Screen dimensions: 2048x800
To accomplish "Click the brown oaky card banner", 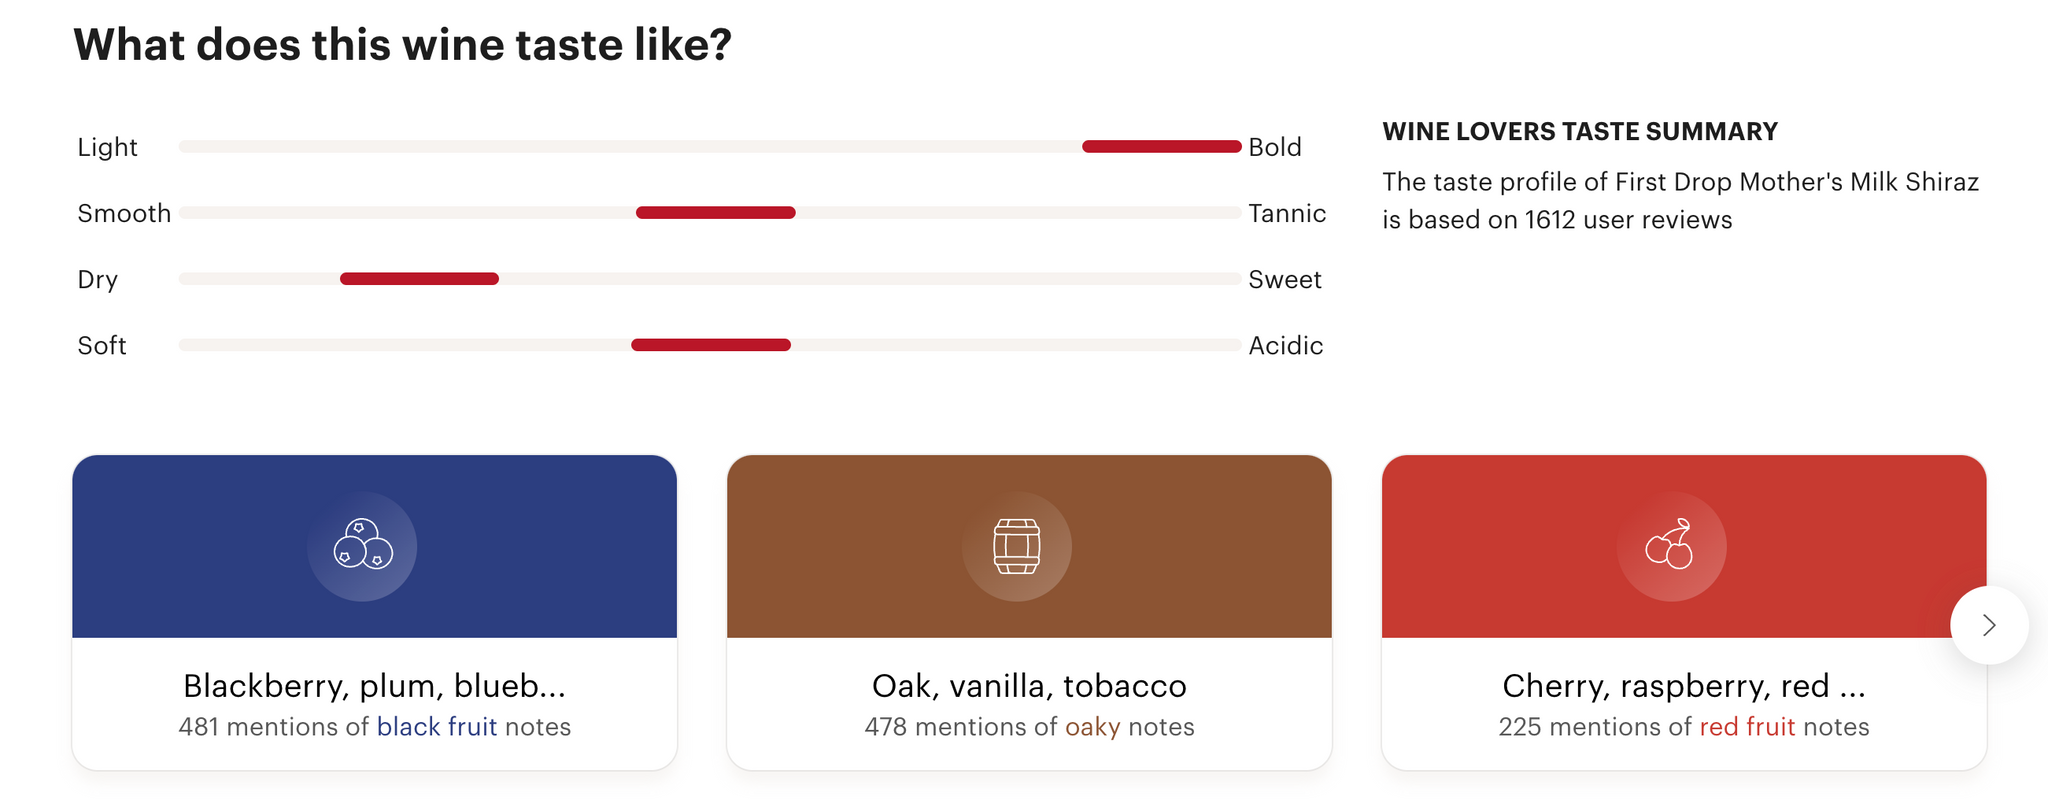I will (x=1029, y=546).
